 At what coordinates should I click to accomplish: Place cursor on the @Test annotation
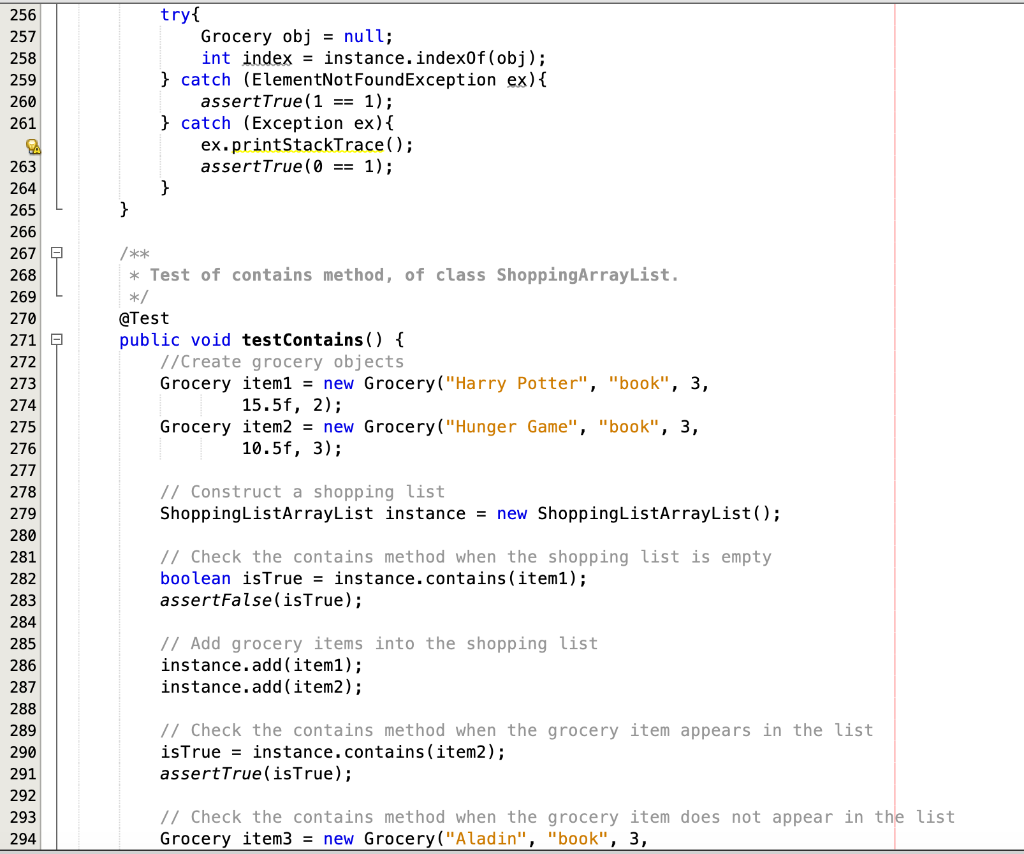pyautogui.click(x=143, y=318)
